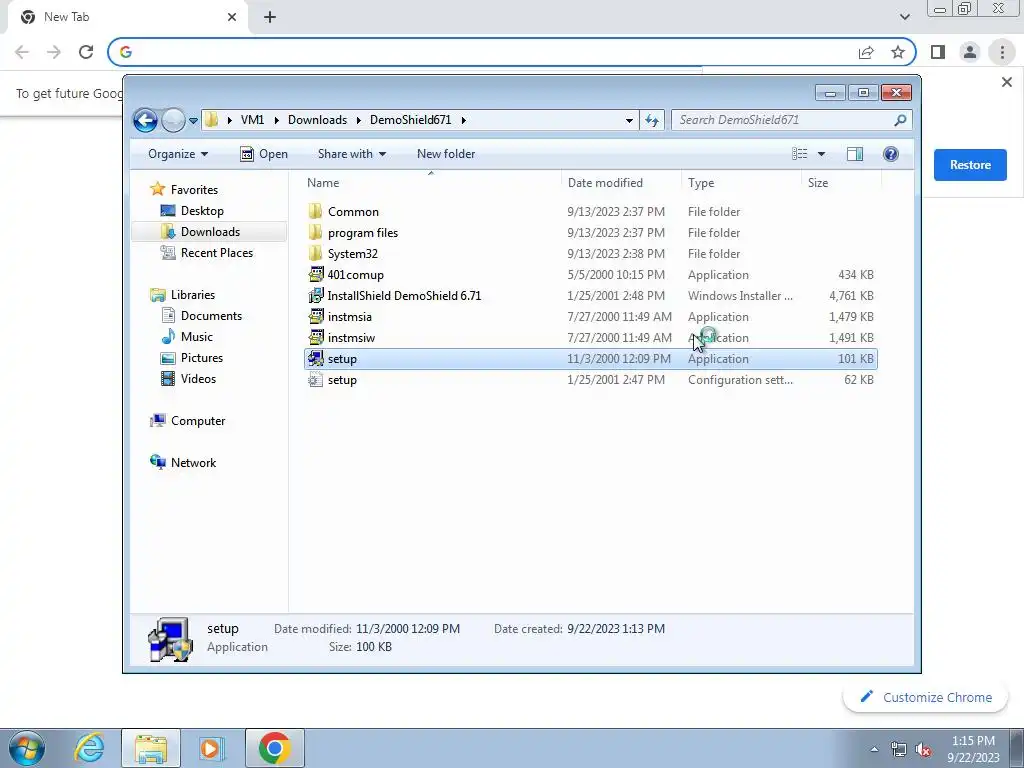Open the Organize menu
The image size is (1024, 768).
coord(178,154)
